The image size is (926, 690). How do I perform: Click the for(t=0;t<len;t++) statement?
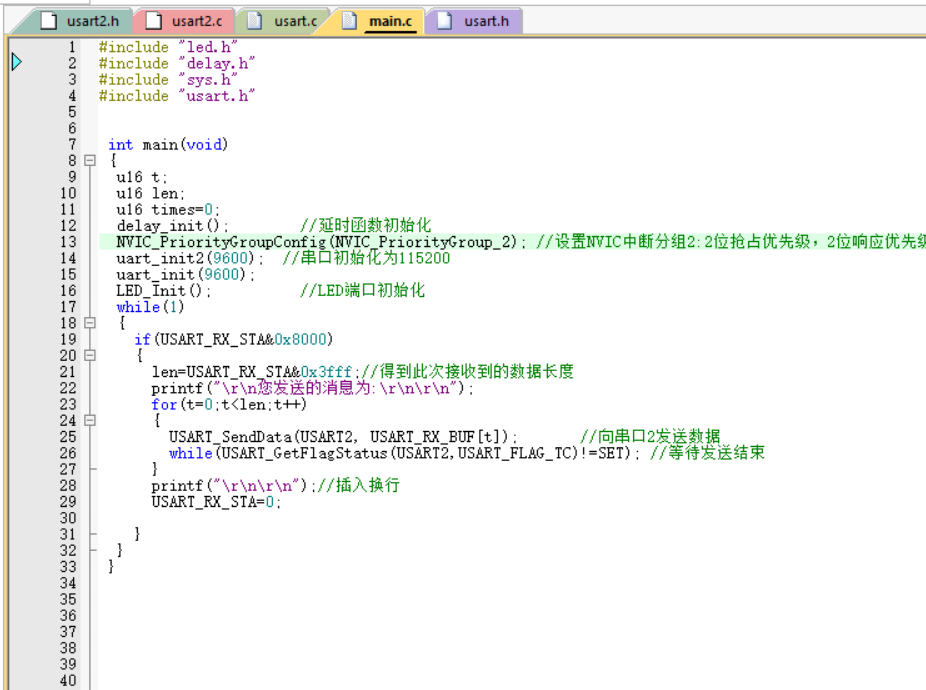coord(229,405)
